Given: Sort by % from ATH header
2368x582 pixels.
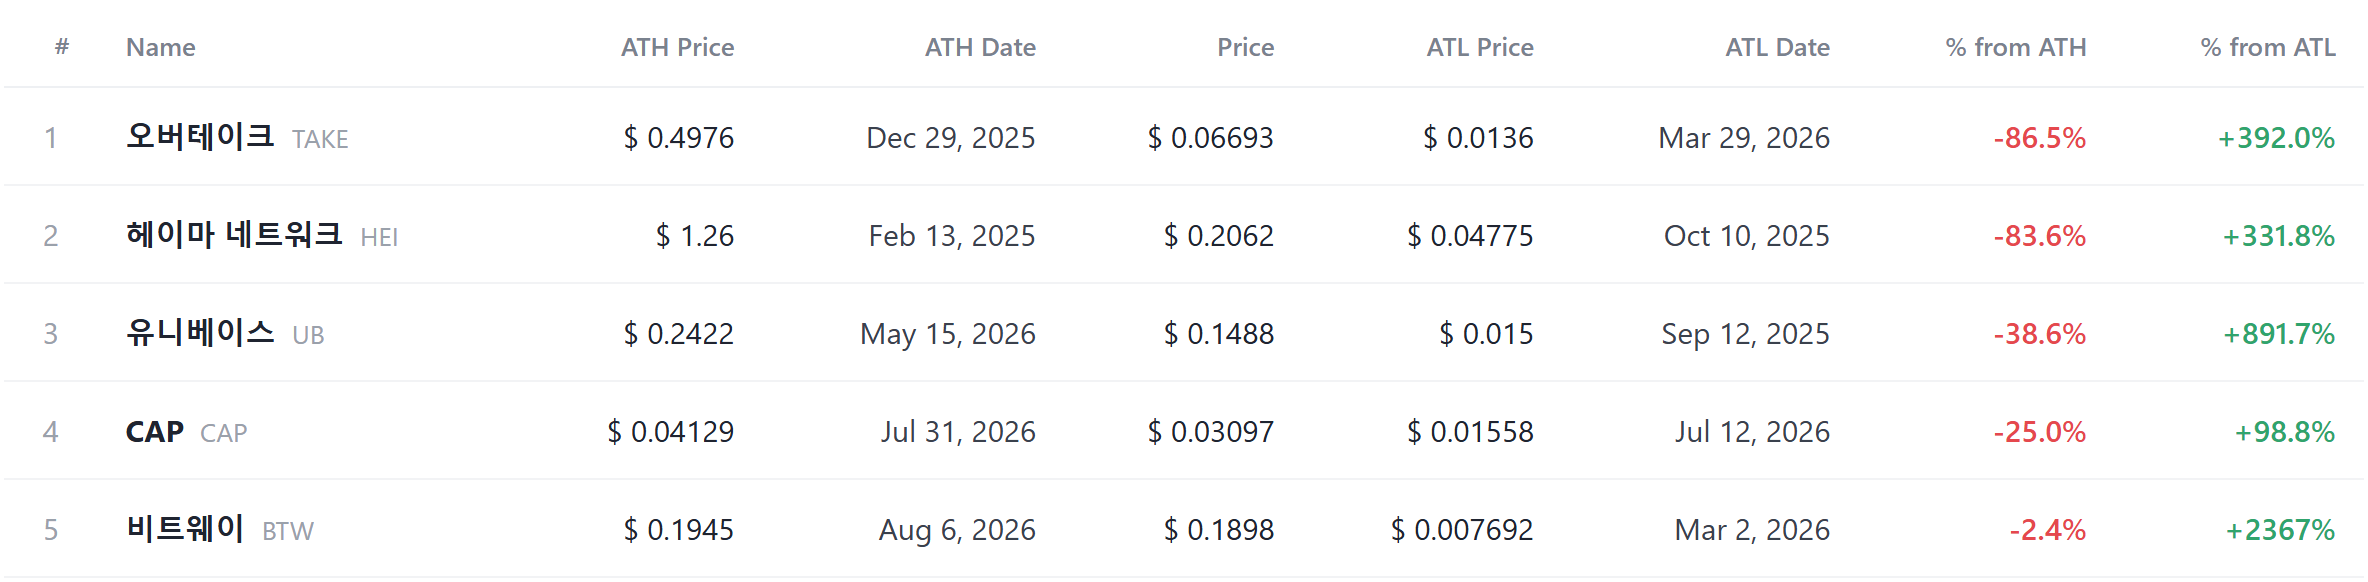Looking at the screenshot, I should point(2016,47).
